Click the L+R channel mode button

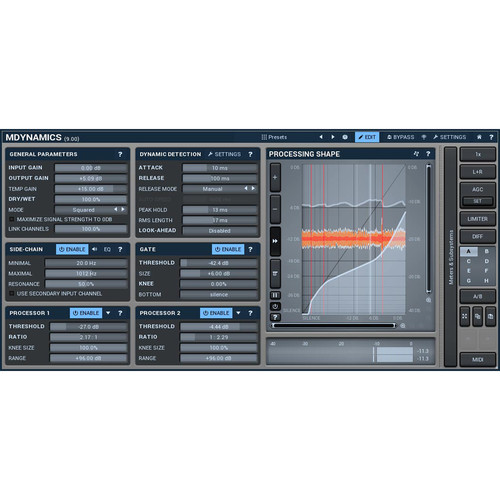(478, 172)
